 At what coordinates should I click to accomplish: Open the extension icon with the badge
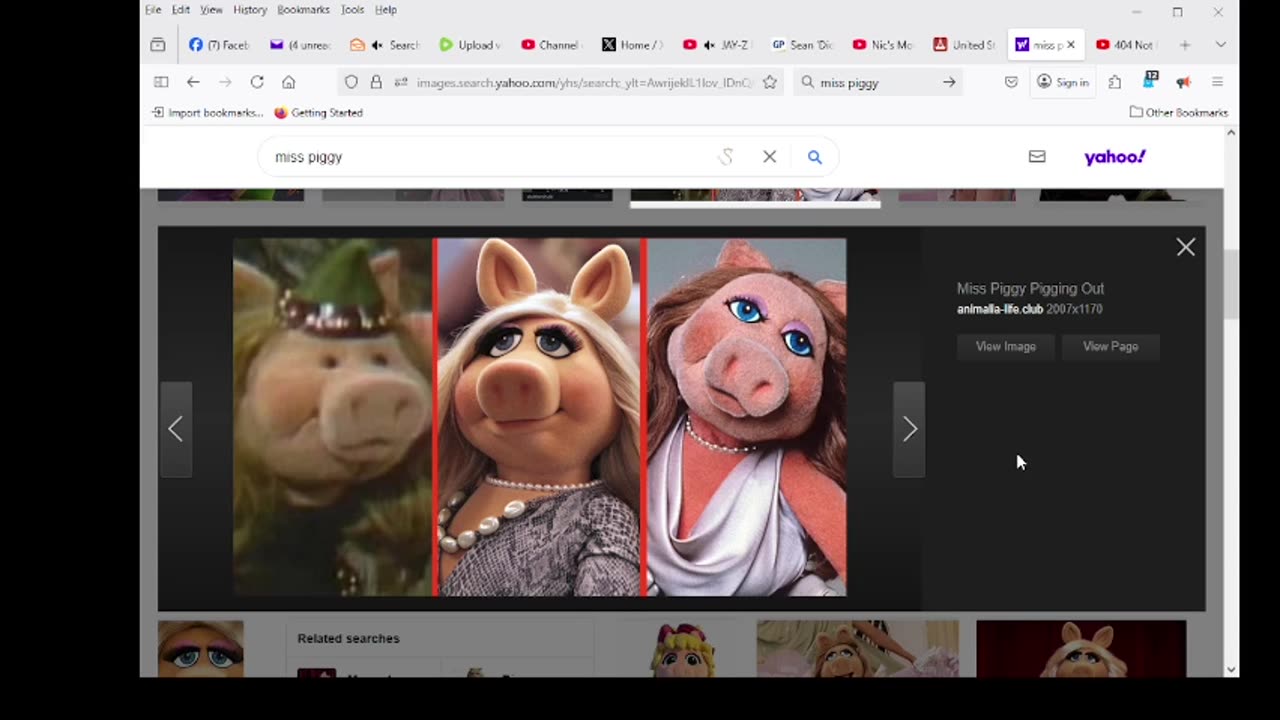click(1150, 80)
